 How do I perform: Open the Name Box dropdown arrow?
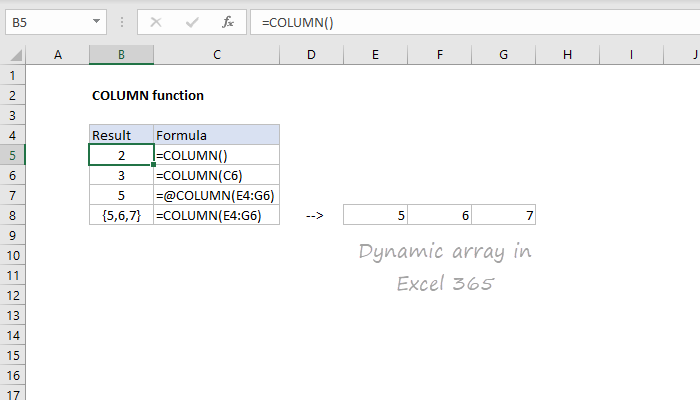tap(96, 21)
